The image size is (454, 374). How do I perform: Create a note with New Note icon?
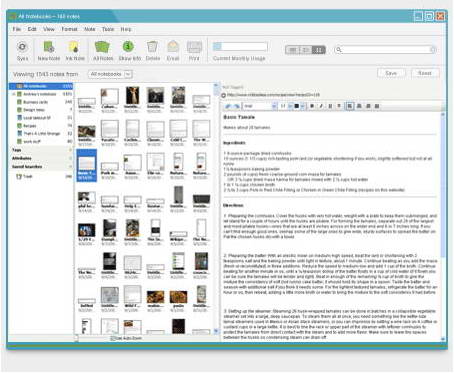click(x=49, y=47)
